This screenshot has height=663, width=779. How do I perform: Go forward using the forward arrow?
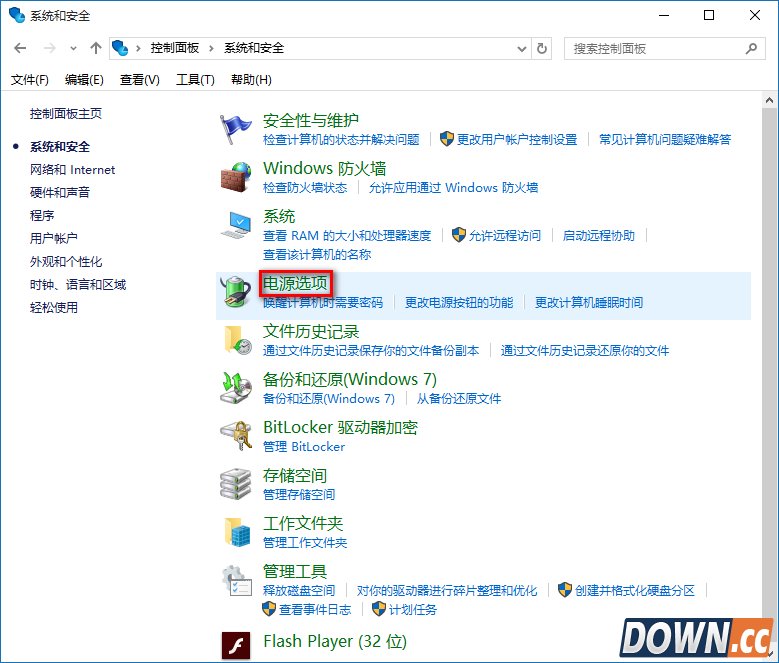(49, 48)
